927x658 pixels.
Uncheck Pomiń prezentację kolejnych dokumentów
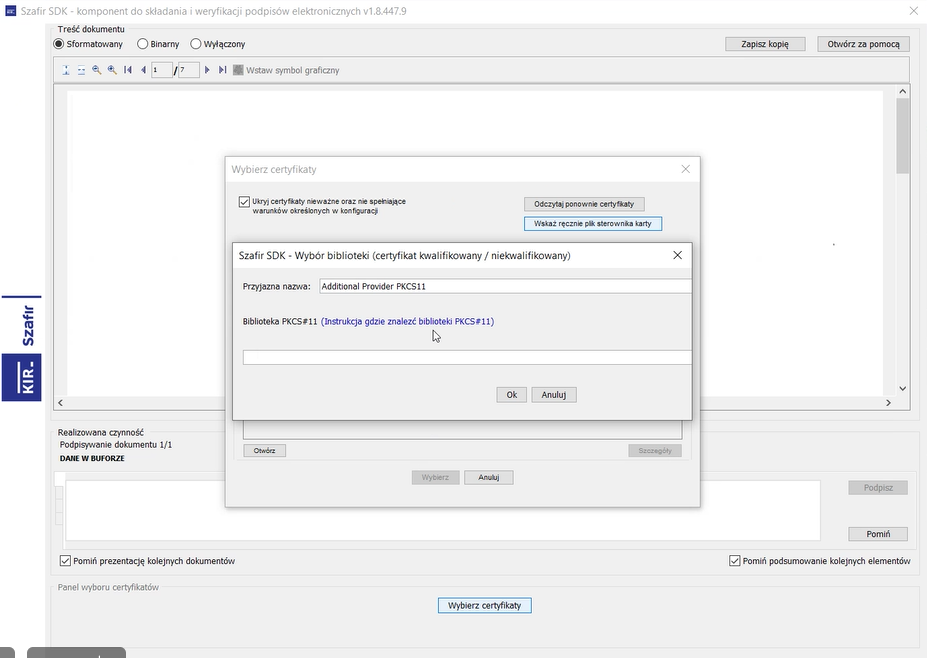click(66, 561)
